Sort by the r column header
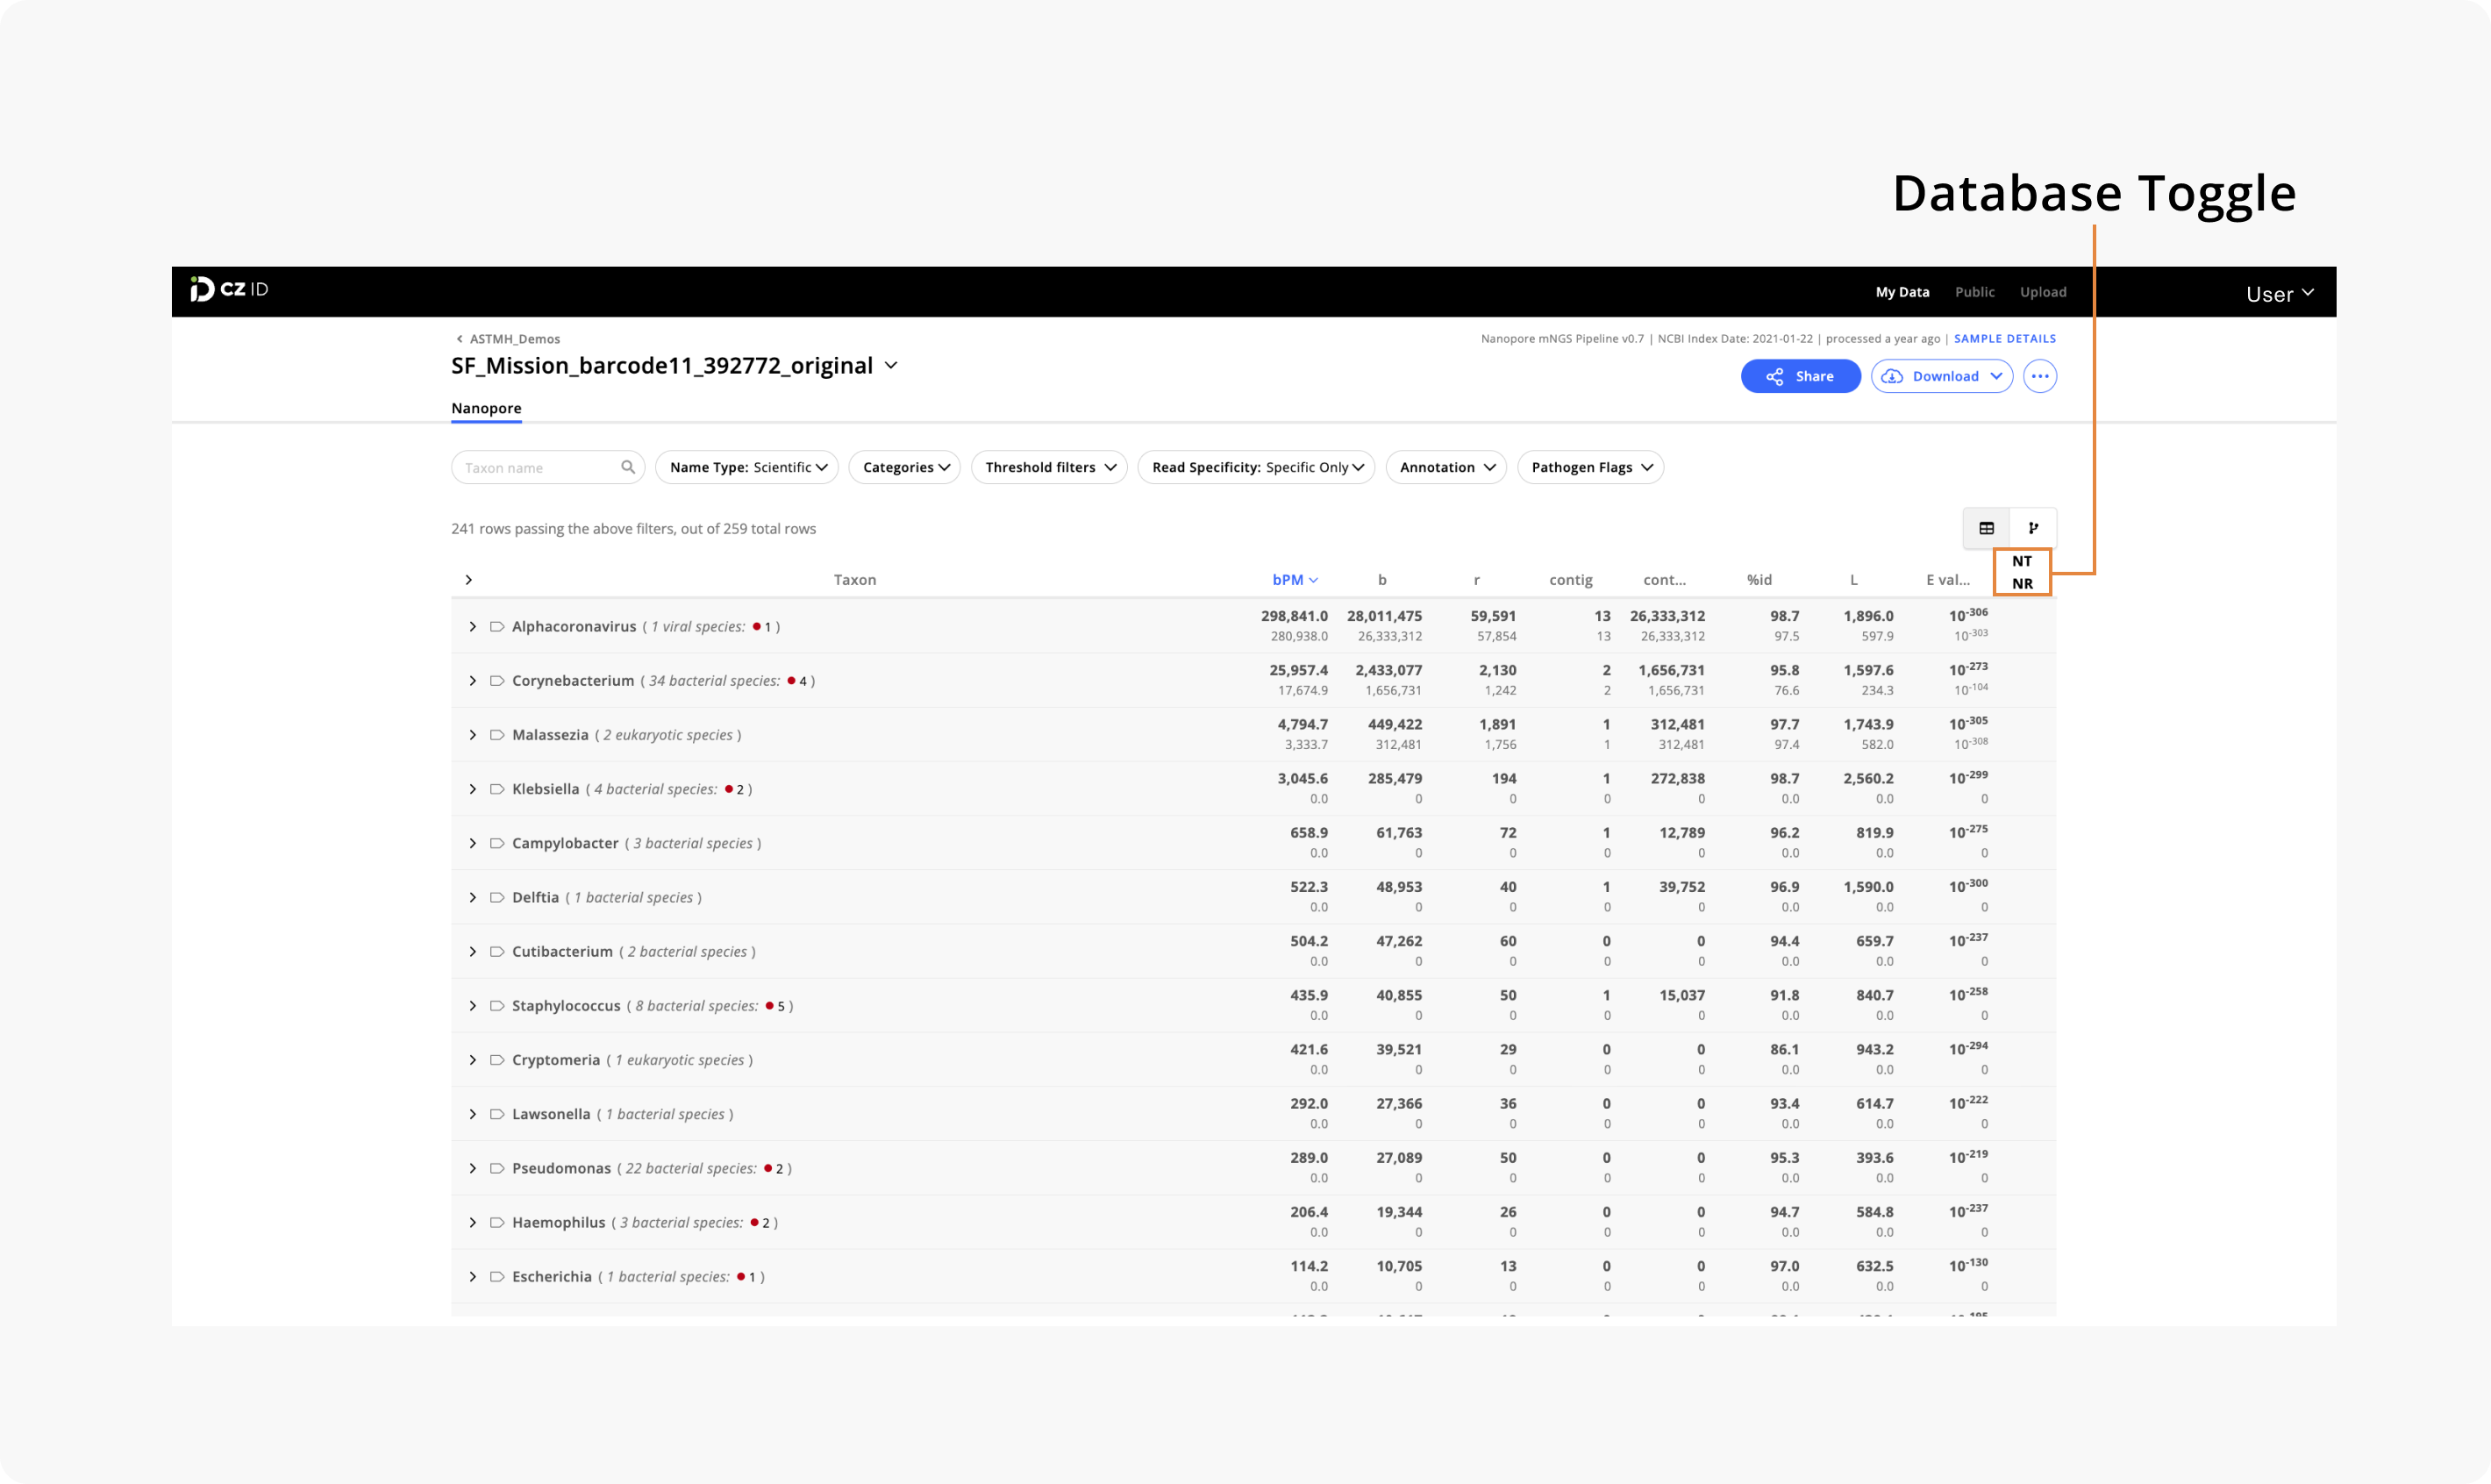The height and width of the screenshot is (1484, 2491). point(1476,580)
